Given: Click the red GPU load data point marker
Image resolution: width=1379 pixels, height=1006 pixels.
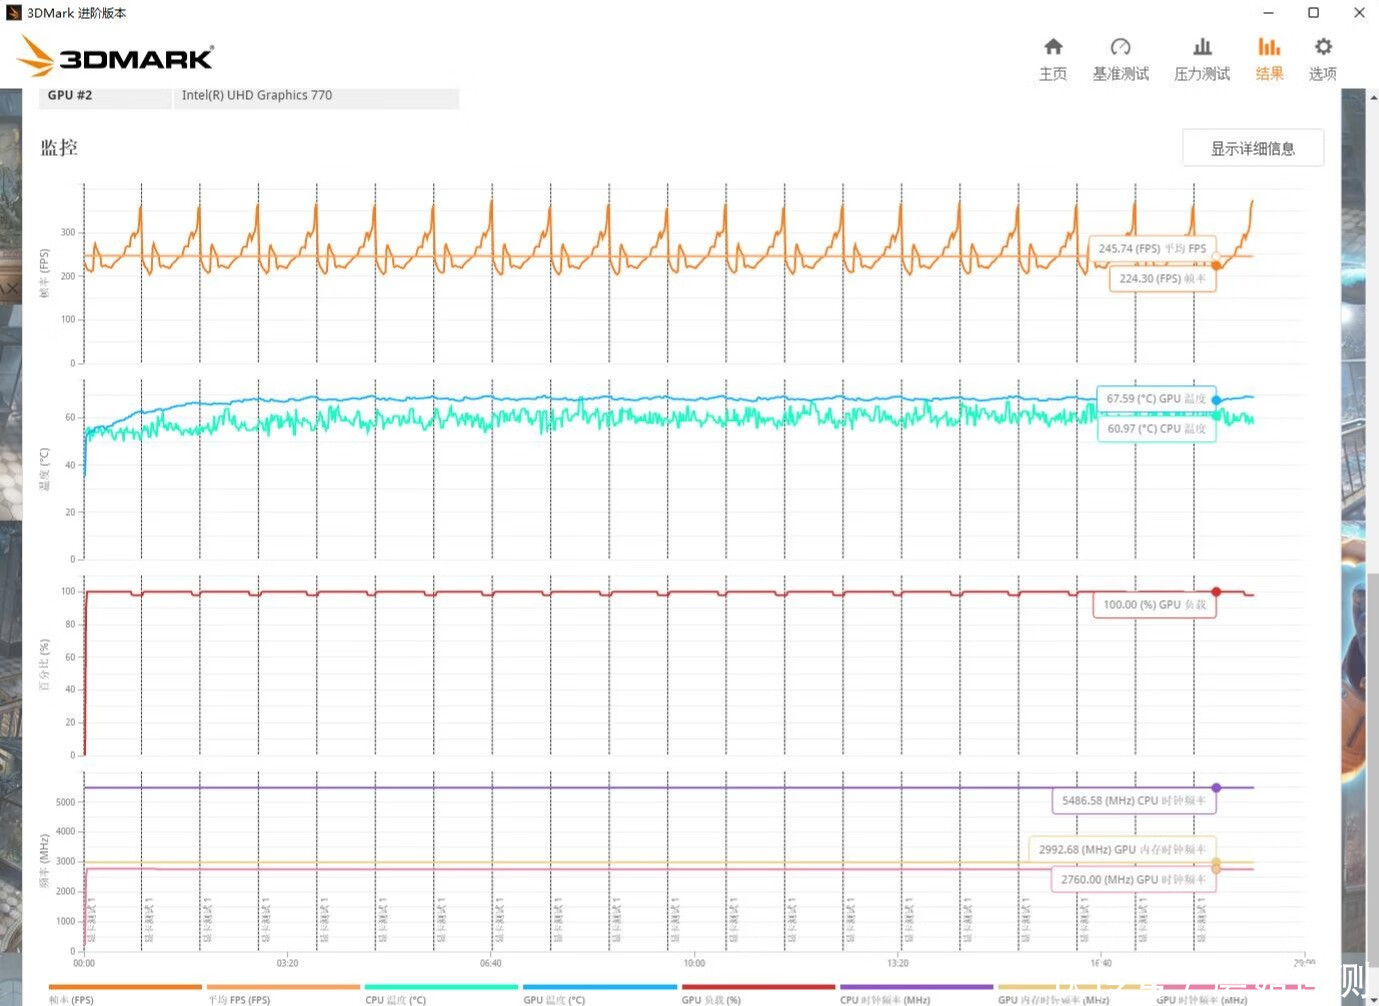Looking at the screenshot, I should pyautogui.click(x=1216, y=592).
